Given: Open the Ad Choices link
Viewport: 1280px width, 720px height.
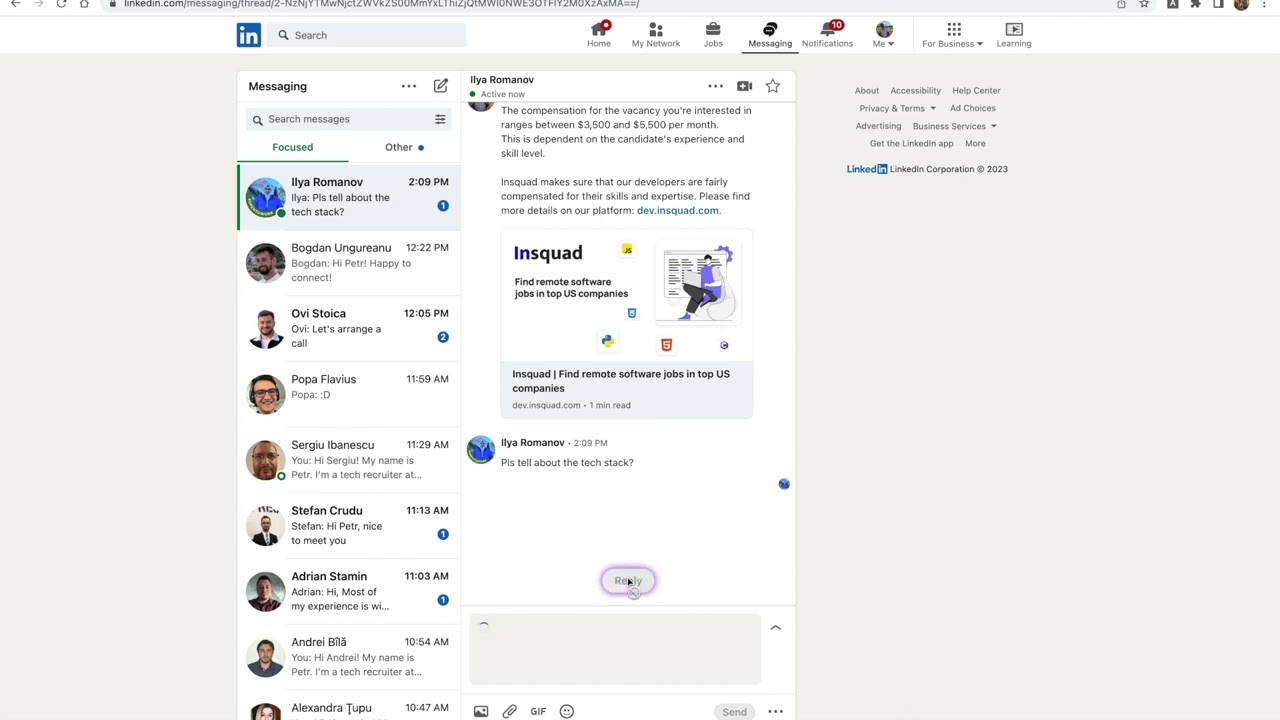Looking at the screenshot, I should pos(973,108).
